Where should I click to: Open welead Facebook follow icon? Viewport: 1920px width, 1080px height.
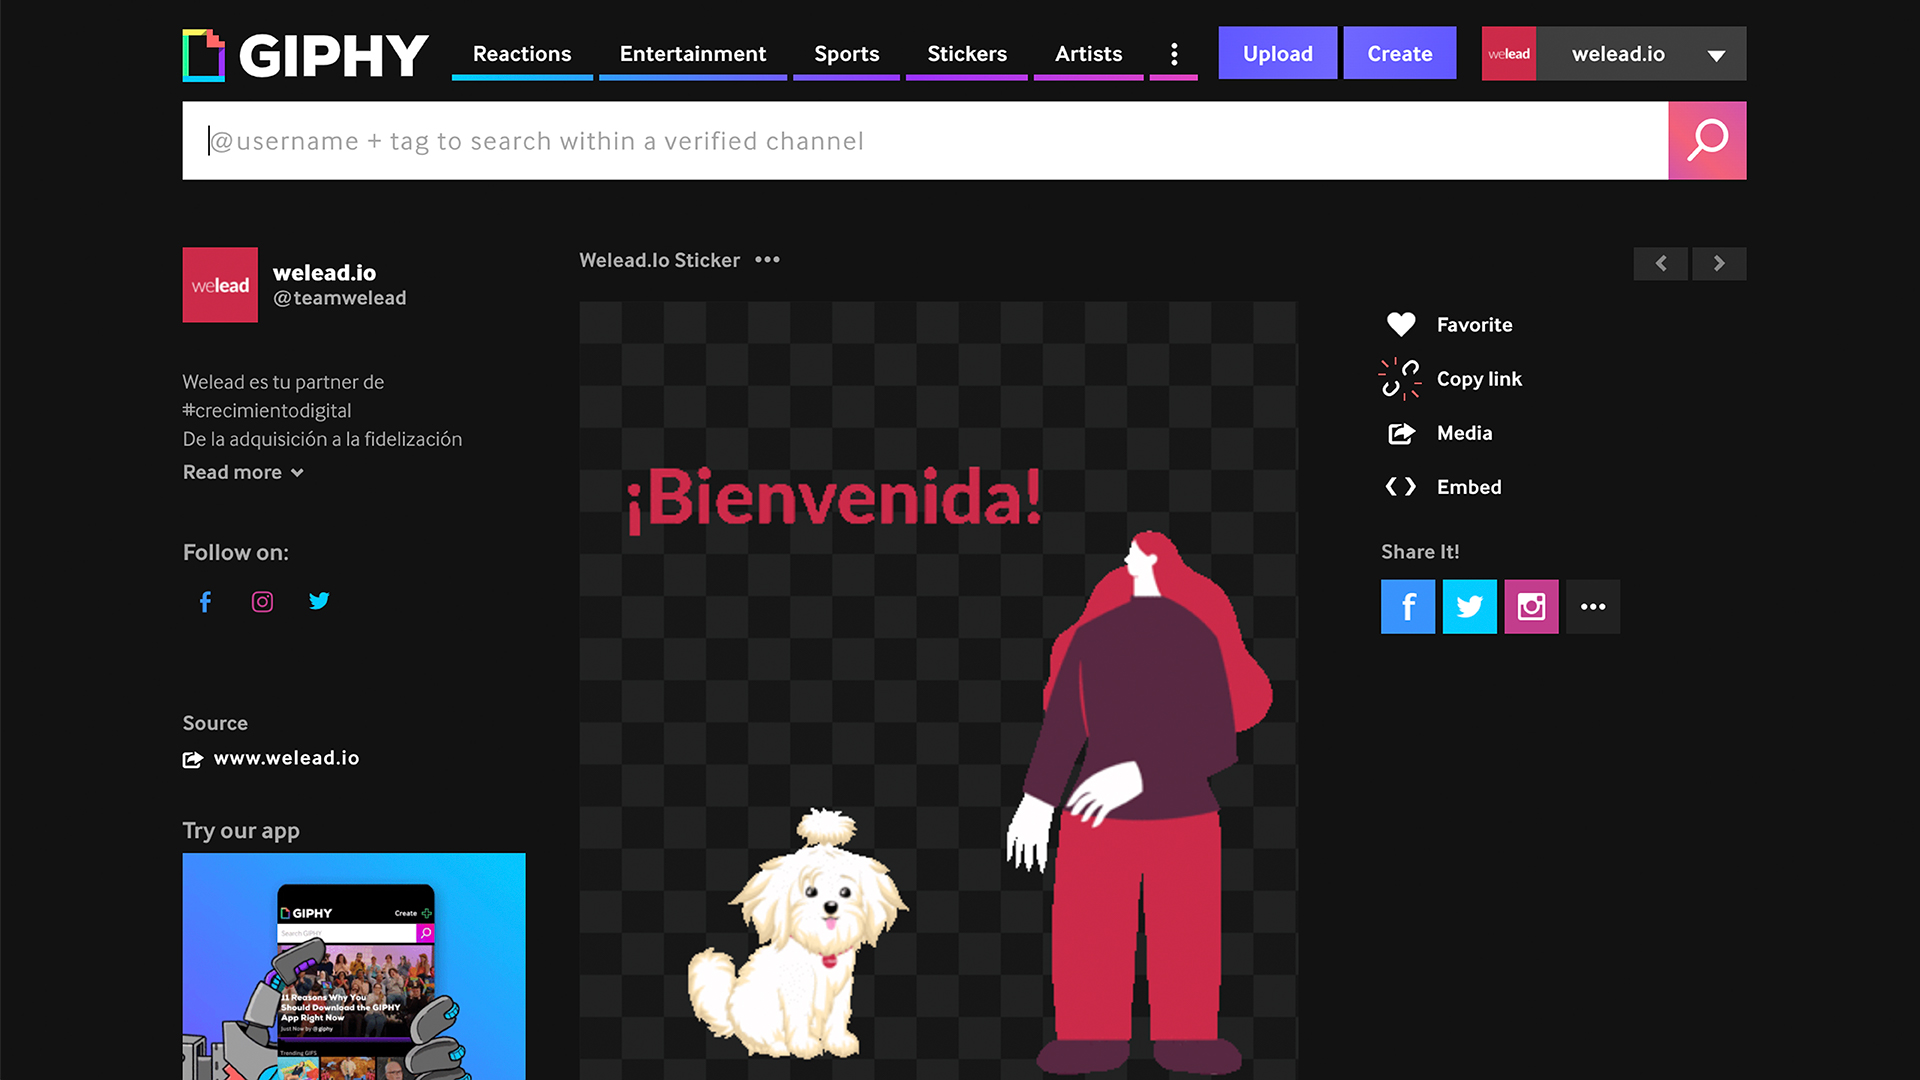(x=205, y=601)
